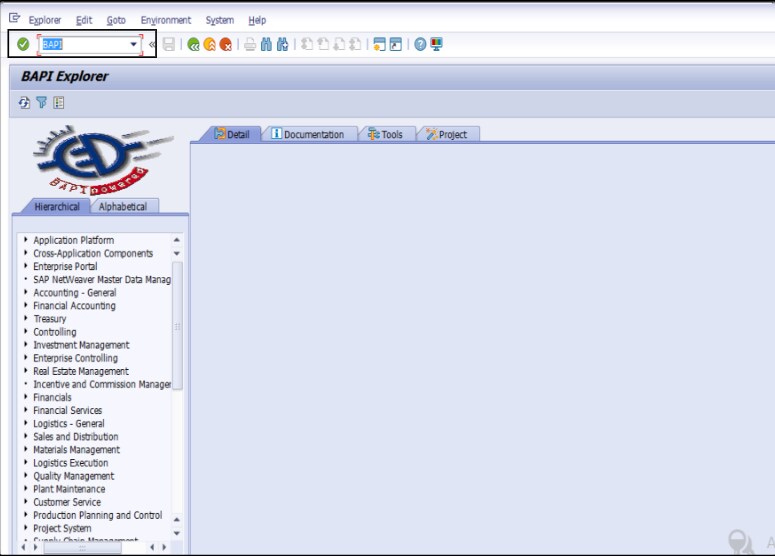Click the Previous Page icon
The width and height of the screenshot is (775, 556).
coord(323,44)
